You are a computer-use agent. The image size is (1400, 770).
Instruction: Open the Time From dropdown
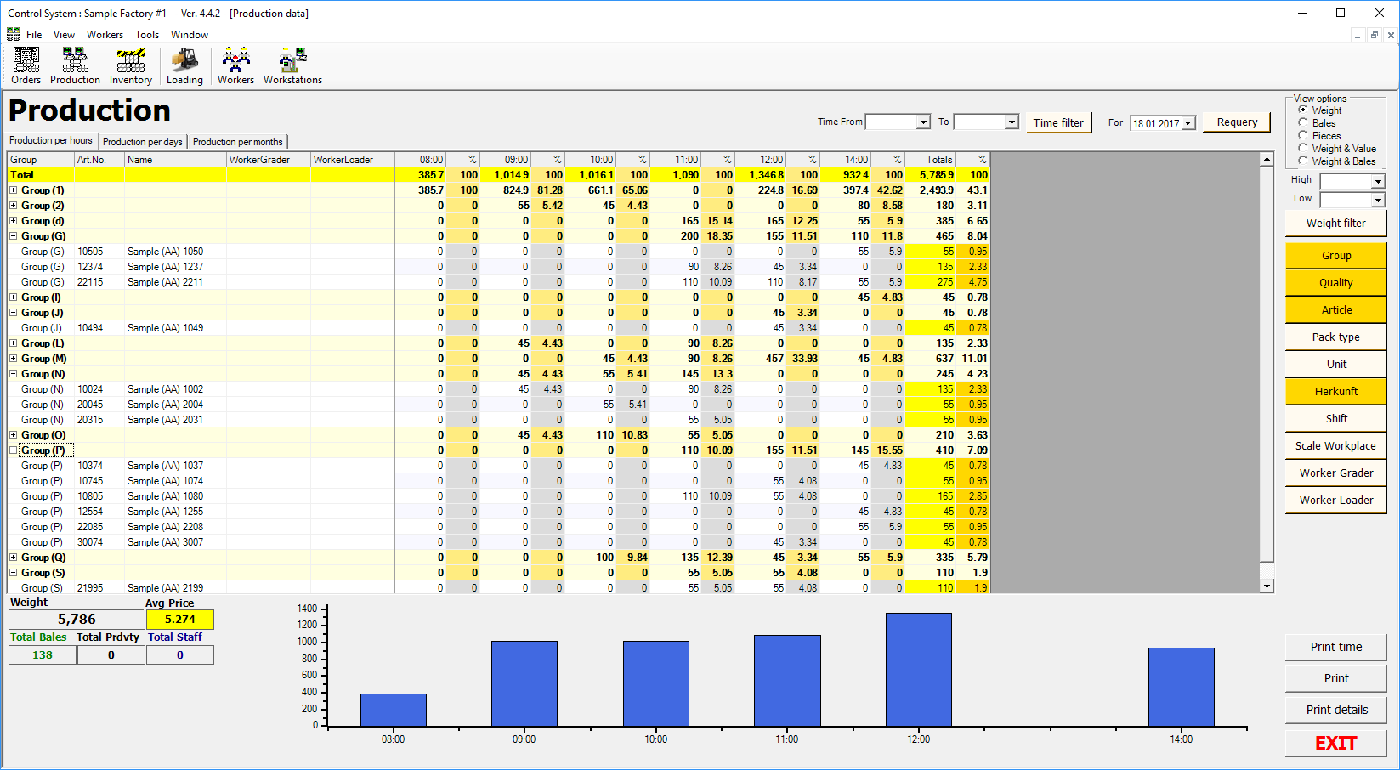[x=922, y=122]
